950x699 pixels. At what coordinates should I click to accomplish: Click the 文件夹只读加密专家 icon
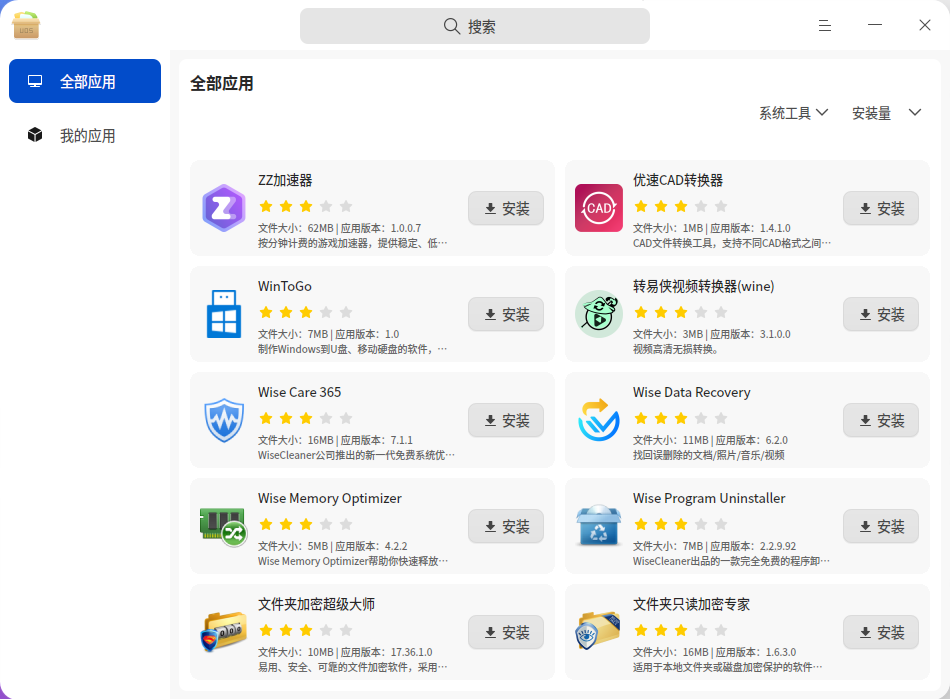(x=599, y=632)
